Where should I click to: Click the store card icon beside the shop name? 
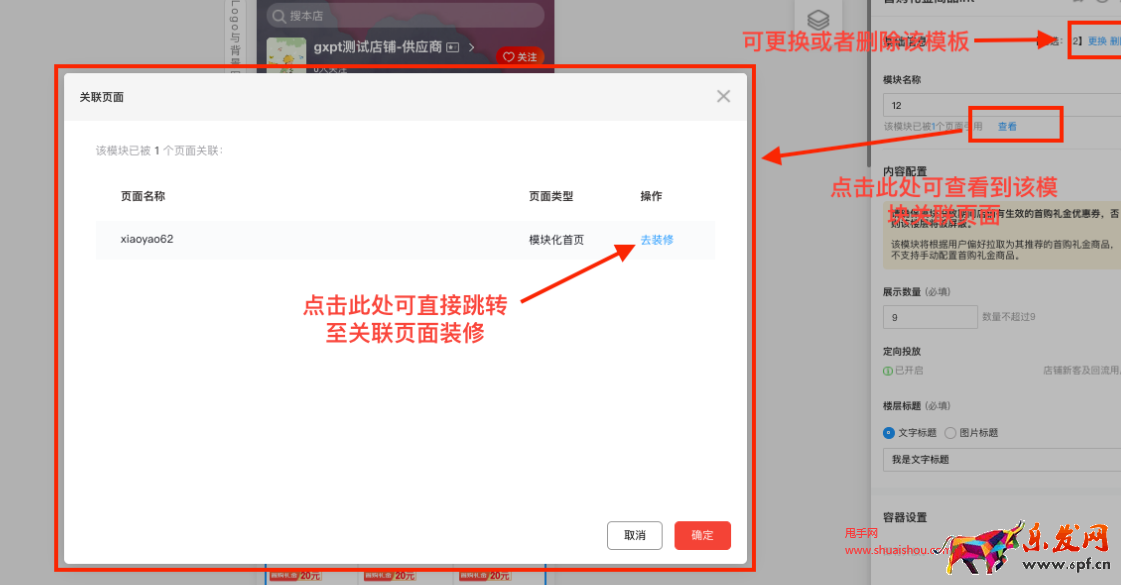click(453, 48)
